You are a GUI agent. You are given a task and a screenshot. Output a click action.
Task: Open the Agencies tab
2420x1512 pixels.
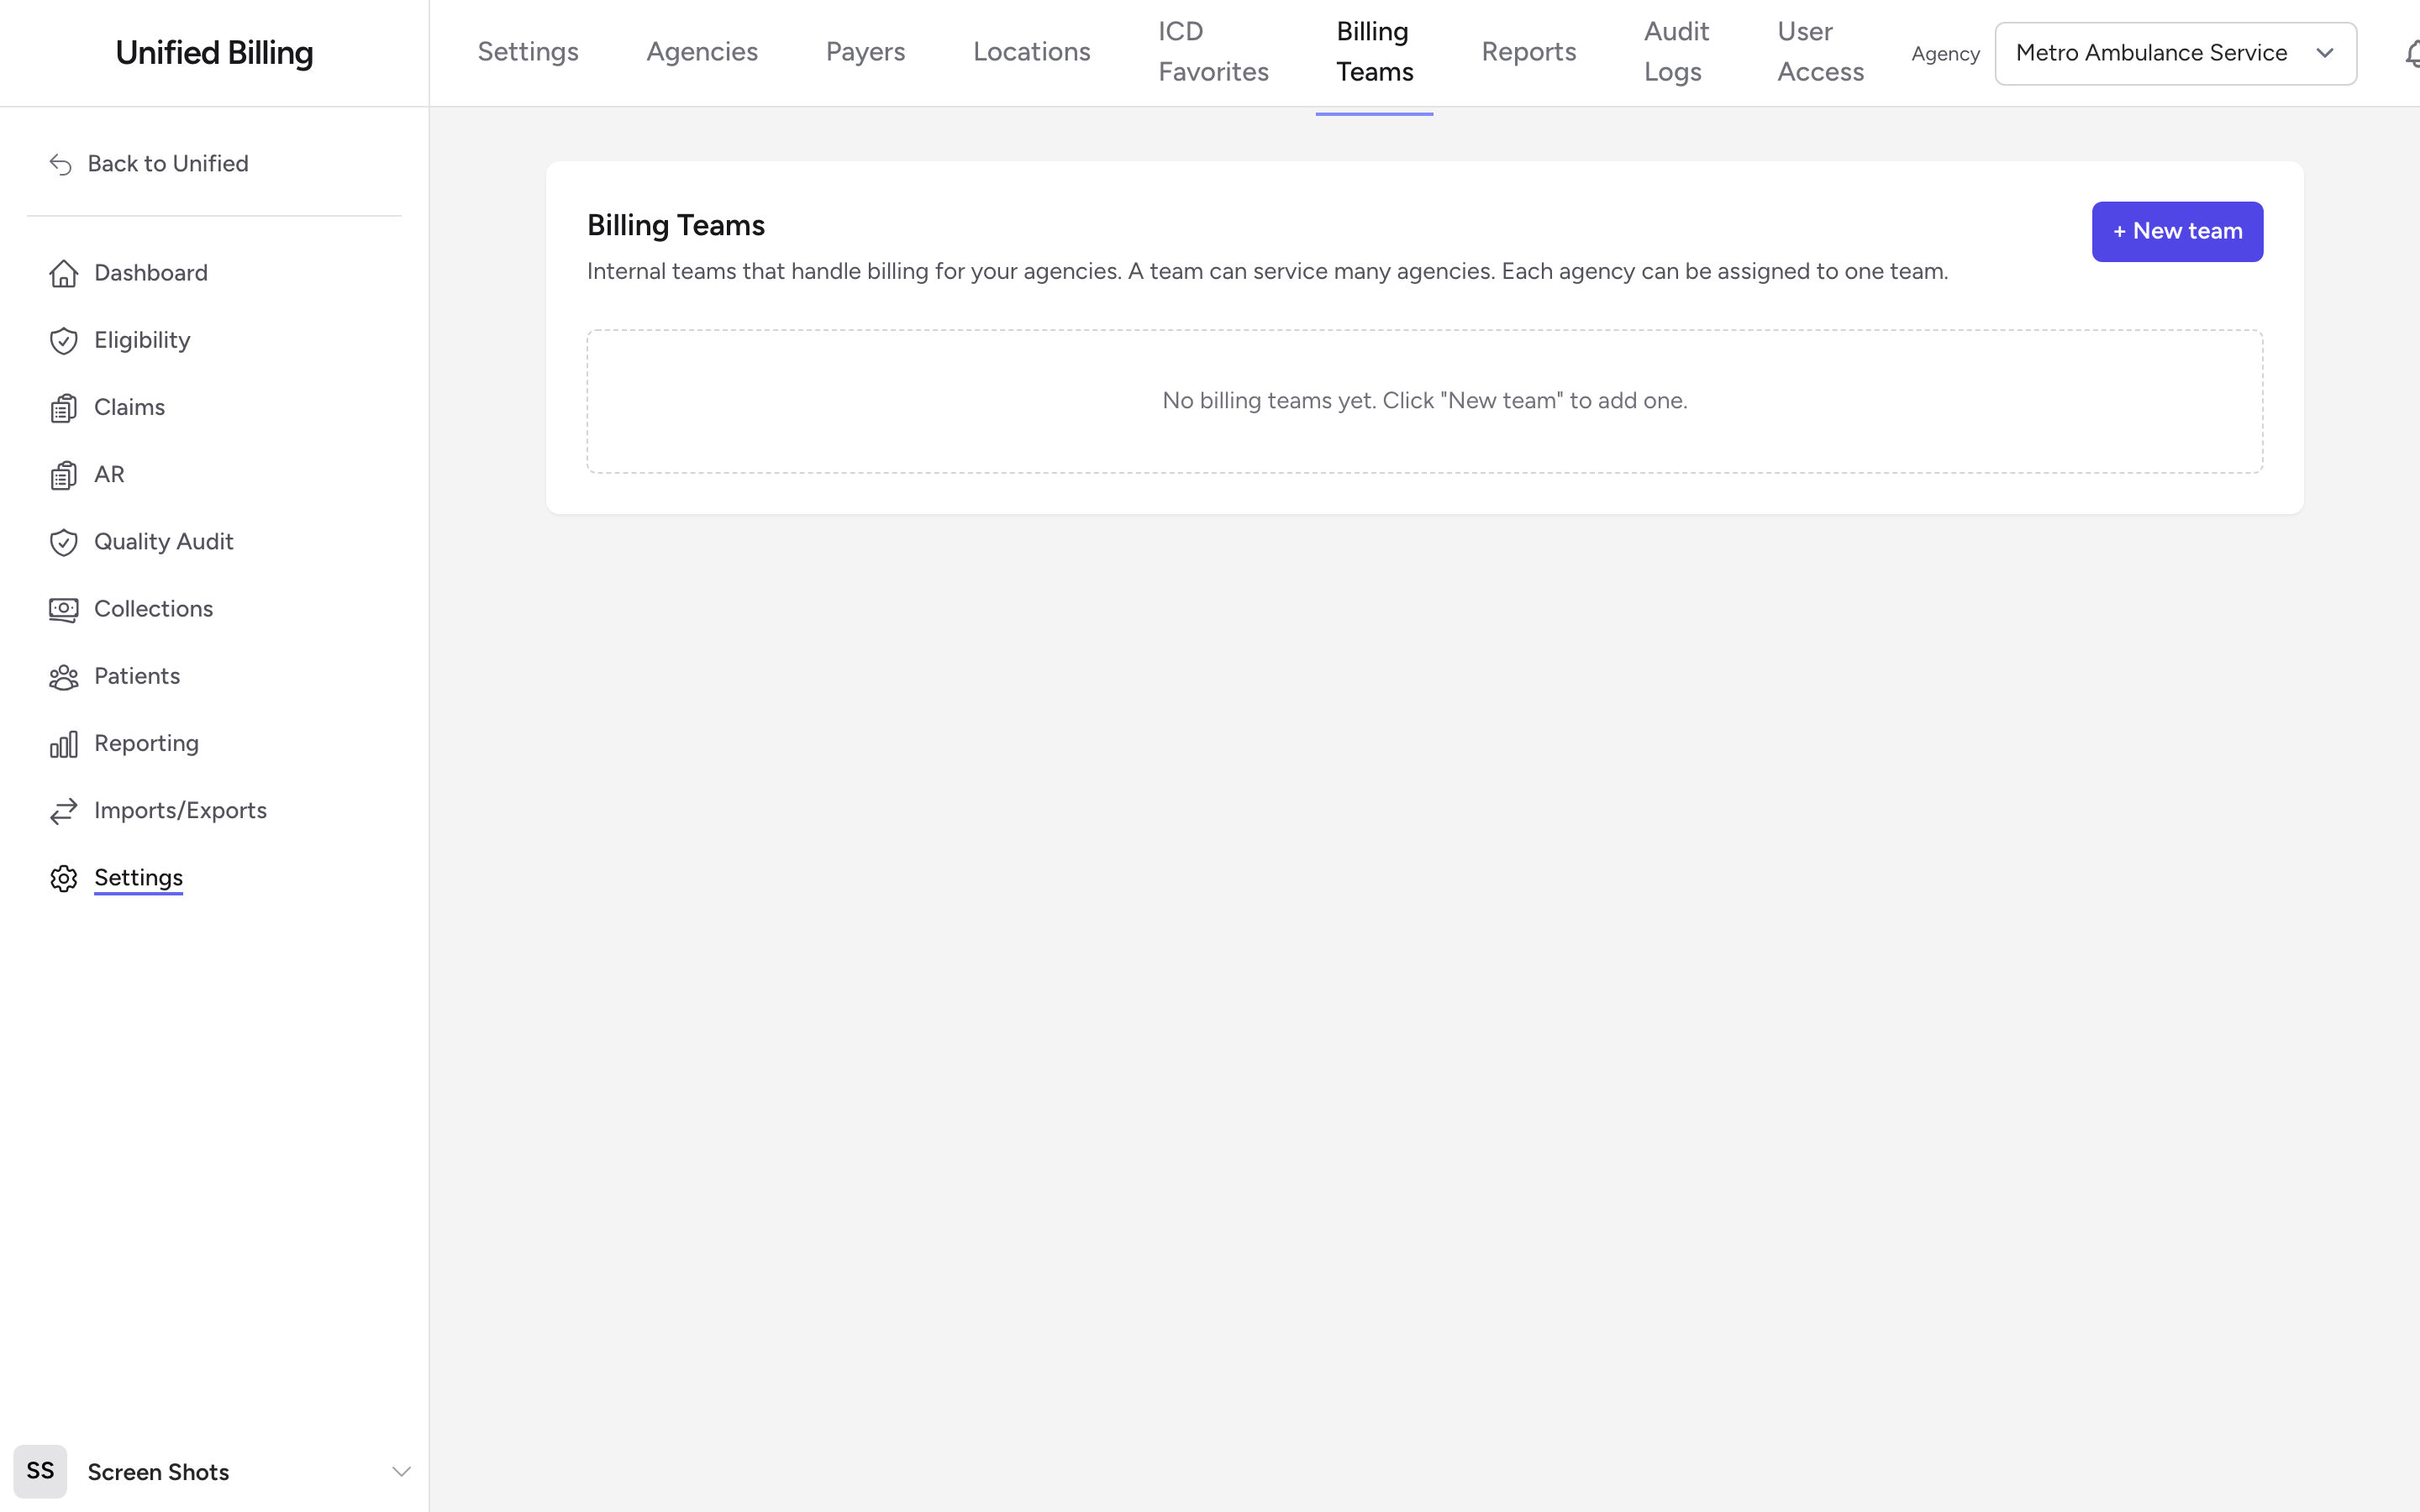(x=702, y=52)
